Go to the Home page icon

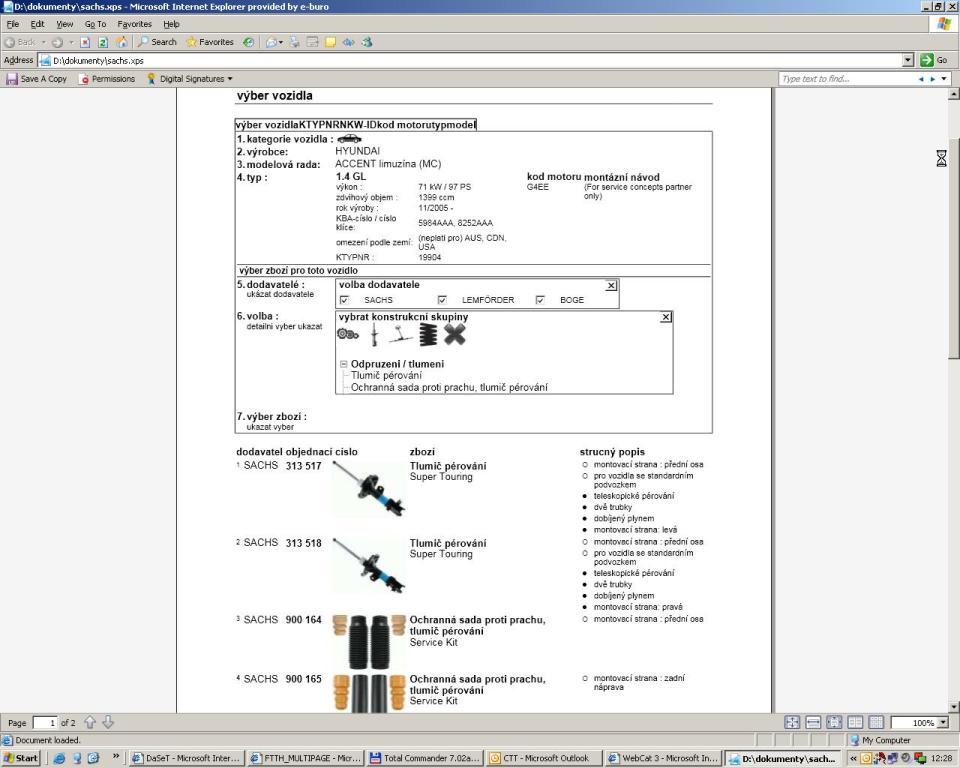(122, 42)
